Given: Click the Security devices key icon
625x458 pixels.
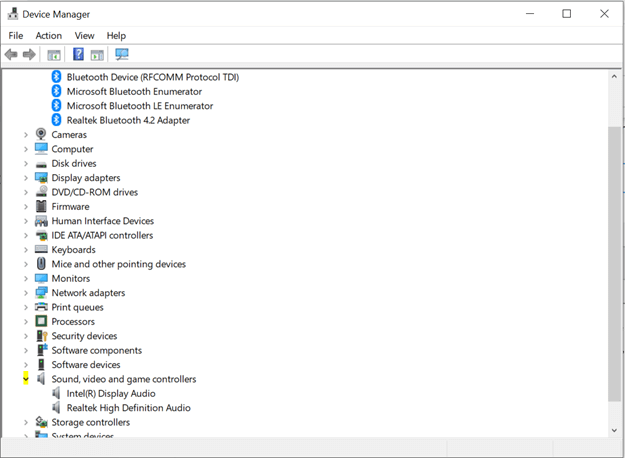Looking at the screenshot, I should point(42,336).
